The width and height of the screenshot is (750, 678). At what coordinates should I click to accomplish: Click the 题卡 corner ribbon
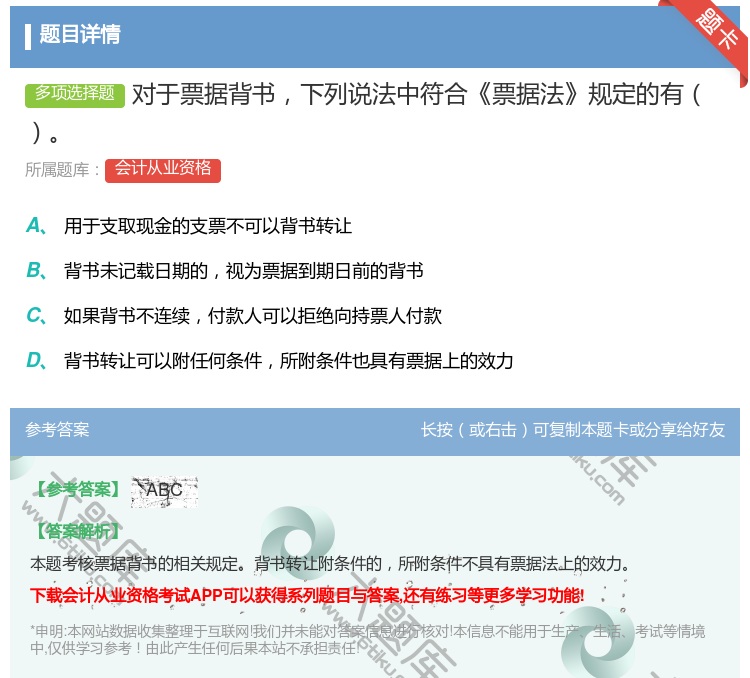coord(713,36)
